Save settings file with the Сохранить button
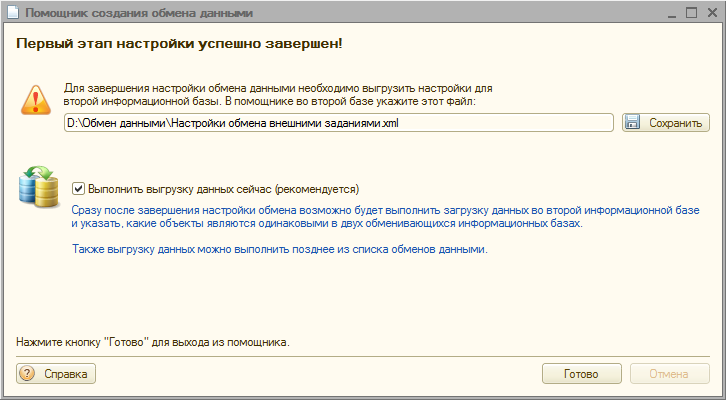 [x=665, y=123]
